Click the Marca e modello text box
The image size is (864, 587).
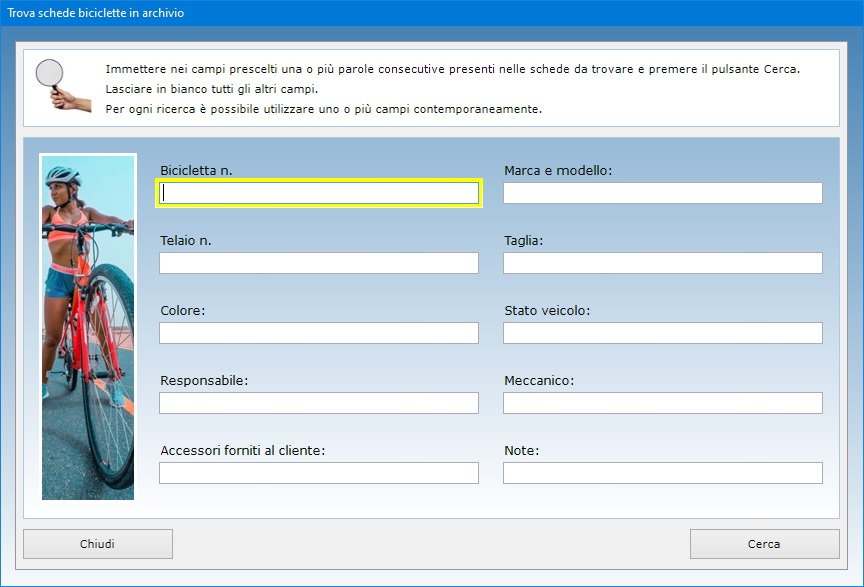pos(662,193)
